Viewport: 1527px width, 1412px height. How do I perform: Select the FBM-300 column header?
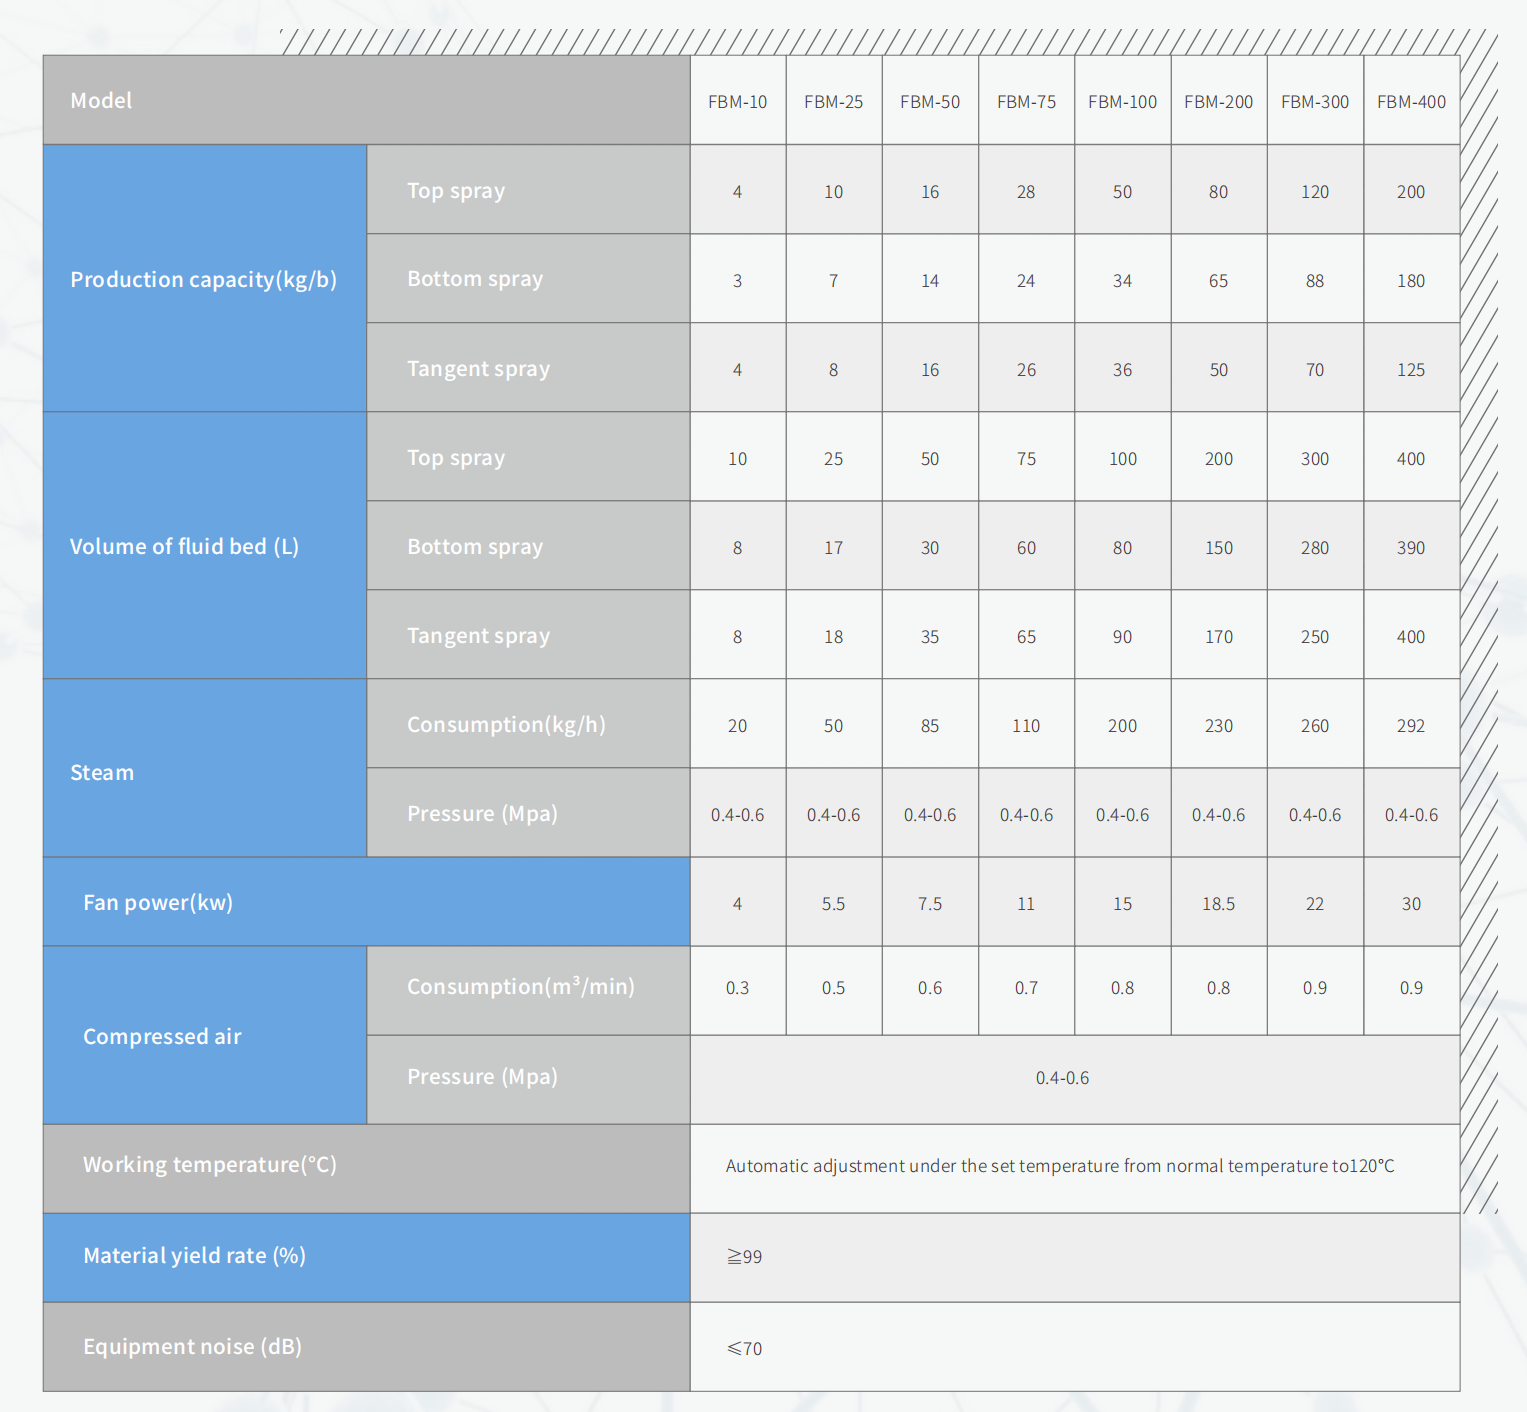pyautogui.click(x=1315, y=101)
